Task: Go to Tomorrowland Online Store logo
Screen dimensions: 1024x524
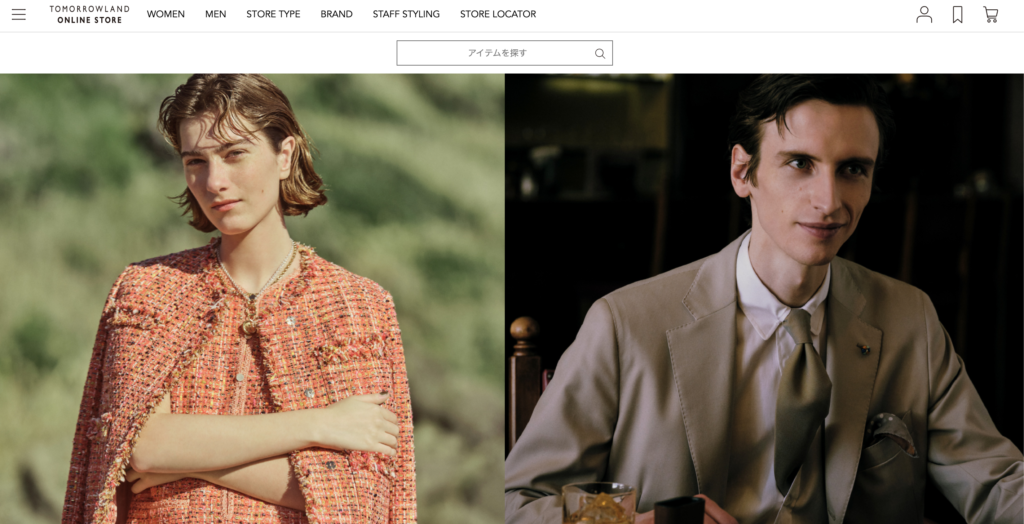Action: (89, 14)
